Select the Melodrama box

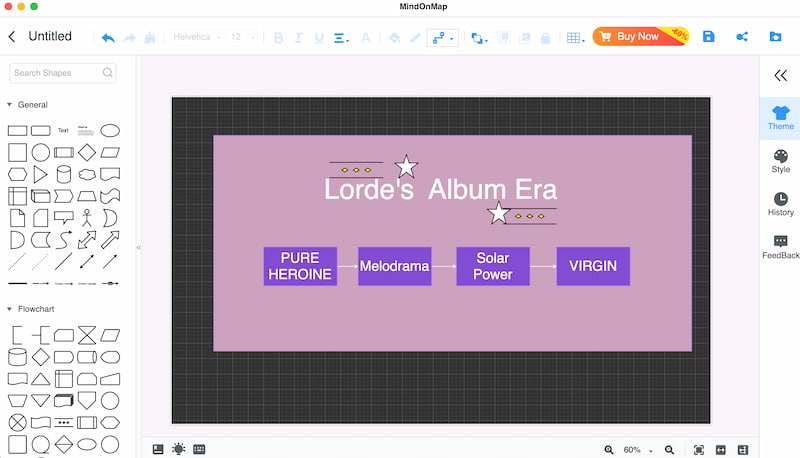[394, 266]
